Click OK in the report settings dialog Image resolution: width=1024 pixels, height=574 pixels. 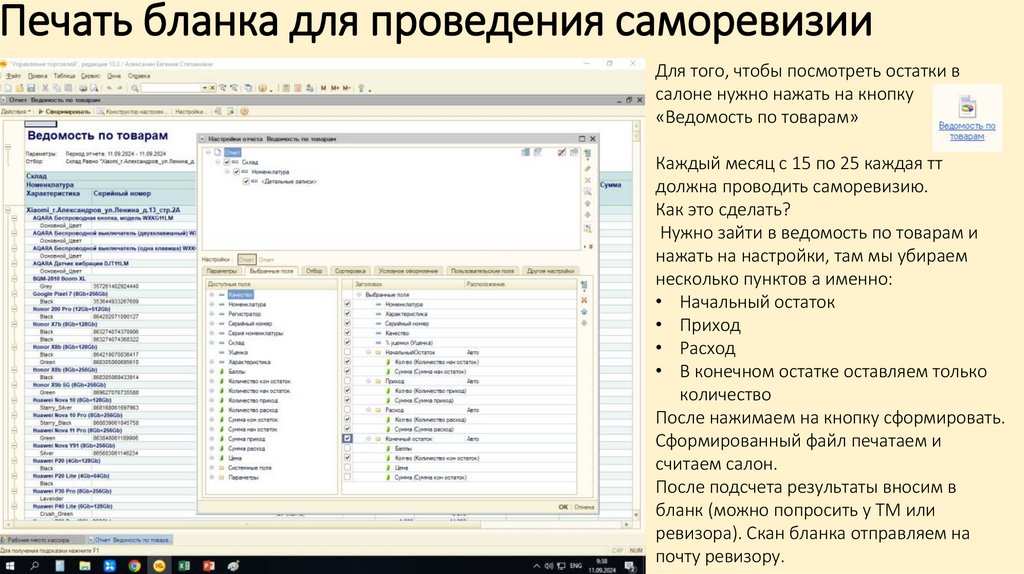[x=563, y=507]
